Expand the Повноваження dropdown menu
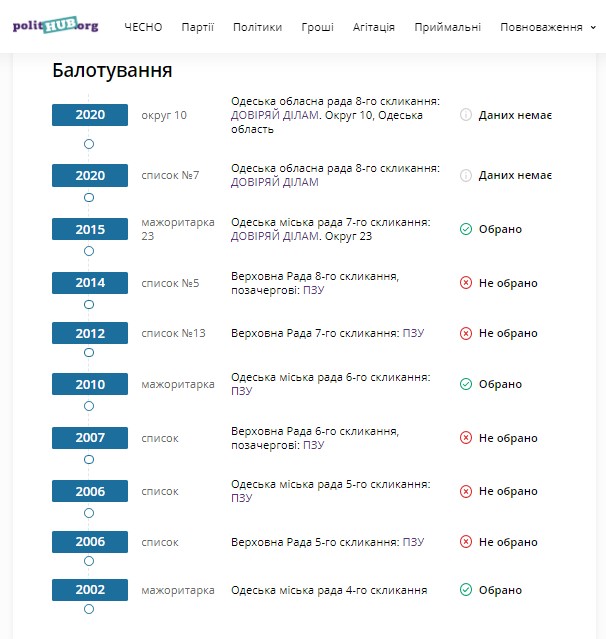The height and width of the screenshot is (639, 606). point(547,27)
